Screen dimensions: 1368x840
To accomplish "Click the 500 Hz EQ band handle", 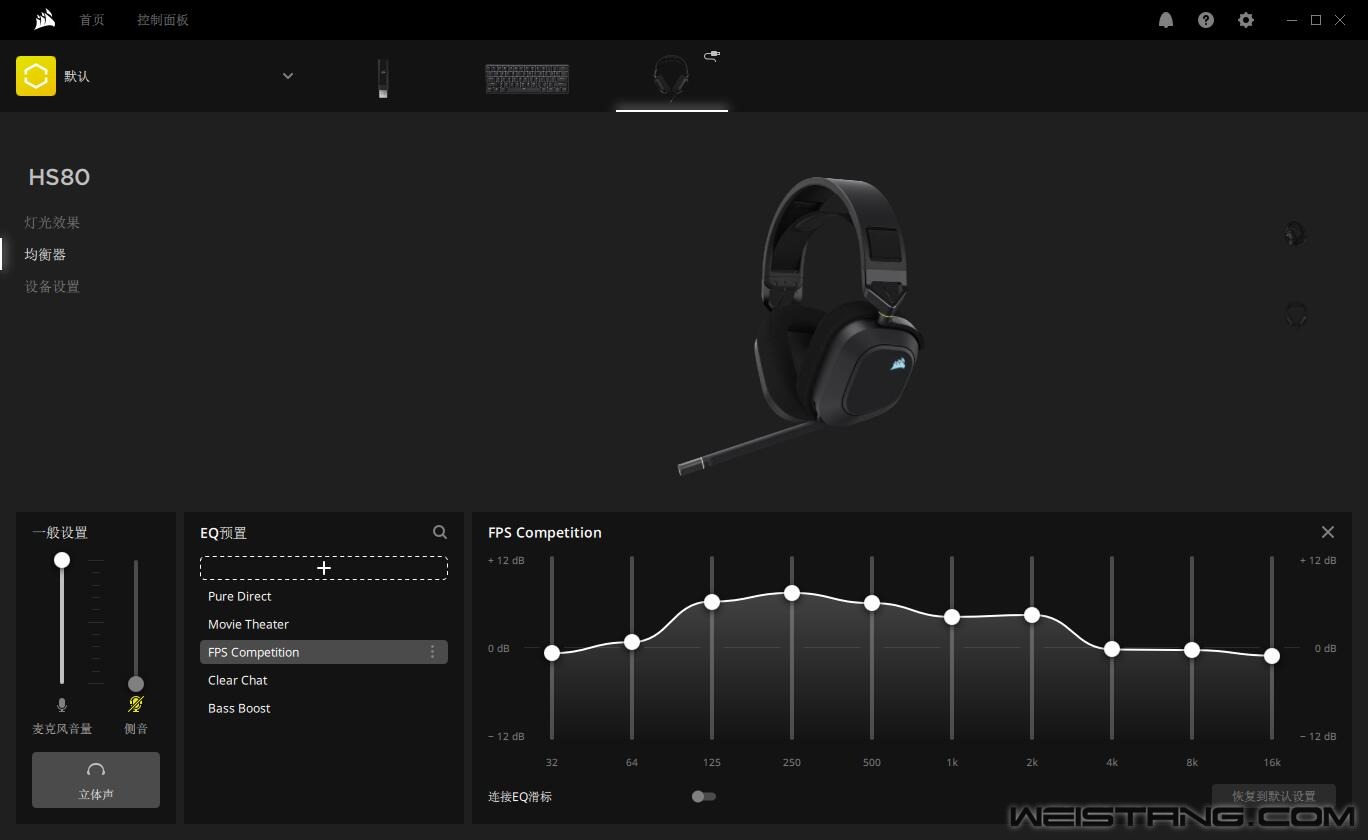I will tap(872, 603).
